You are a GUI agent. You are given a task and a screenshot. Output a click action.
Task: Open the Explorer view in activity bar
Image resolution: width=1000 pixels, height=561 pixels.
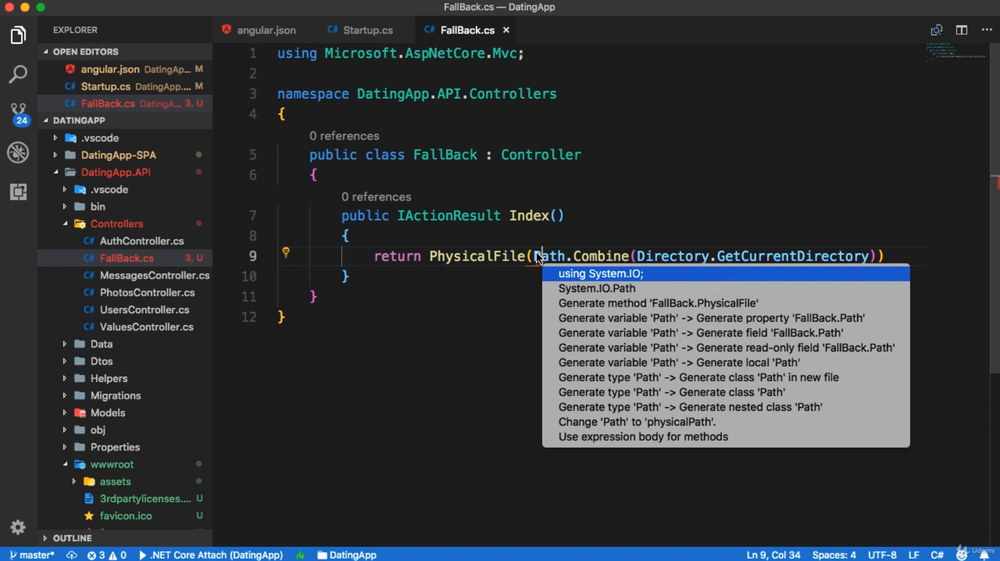point(18,35)
